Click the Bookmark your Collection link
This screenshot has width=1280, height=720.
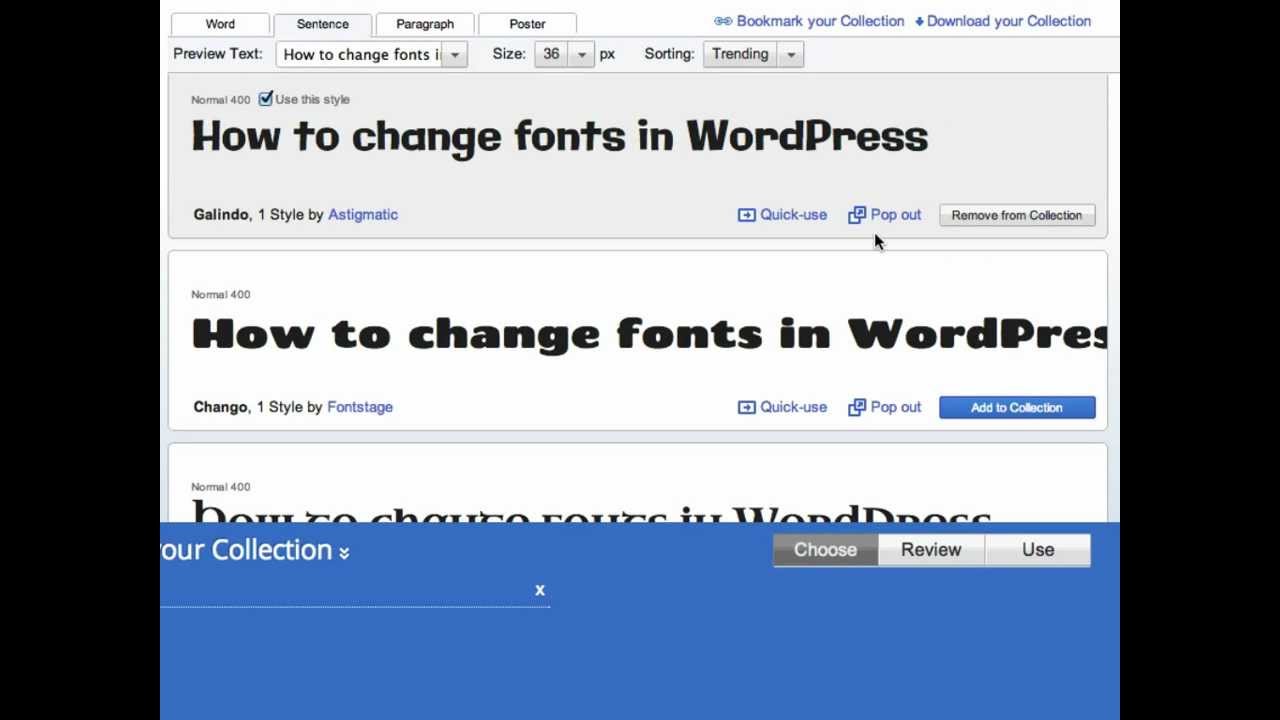820,21
